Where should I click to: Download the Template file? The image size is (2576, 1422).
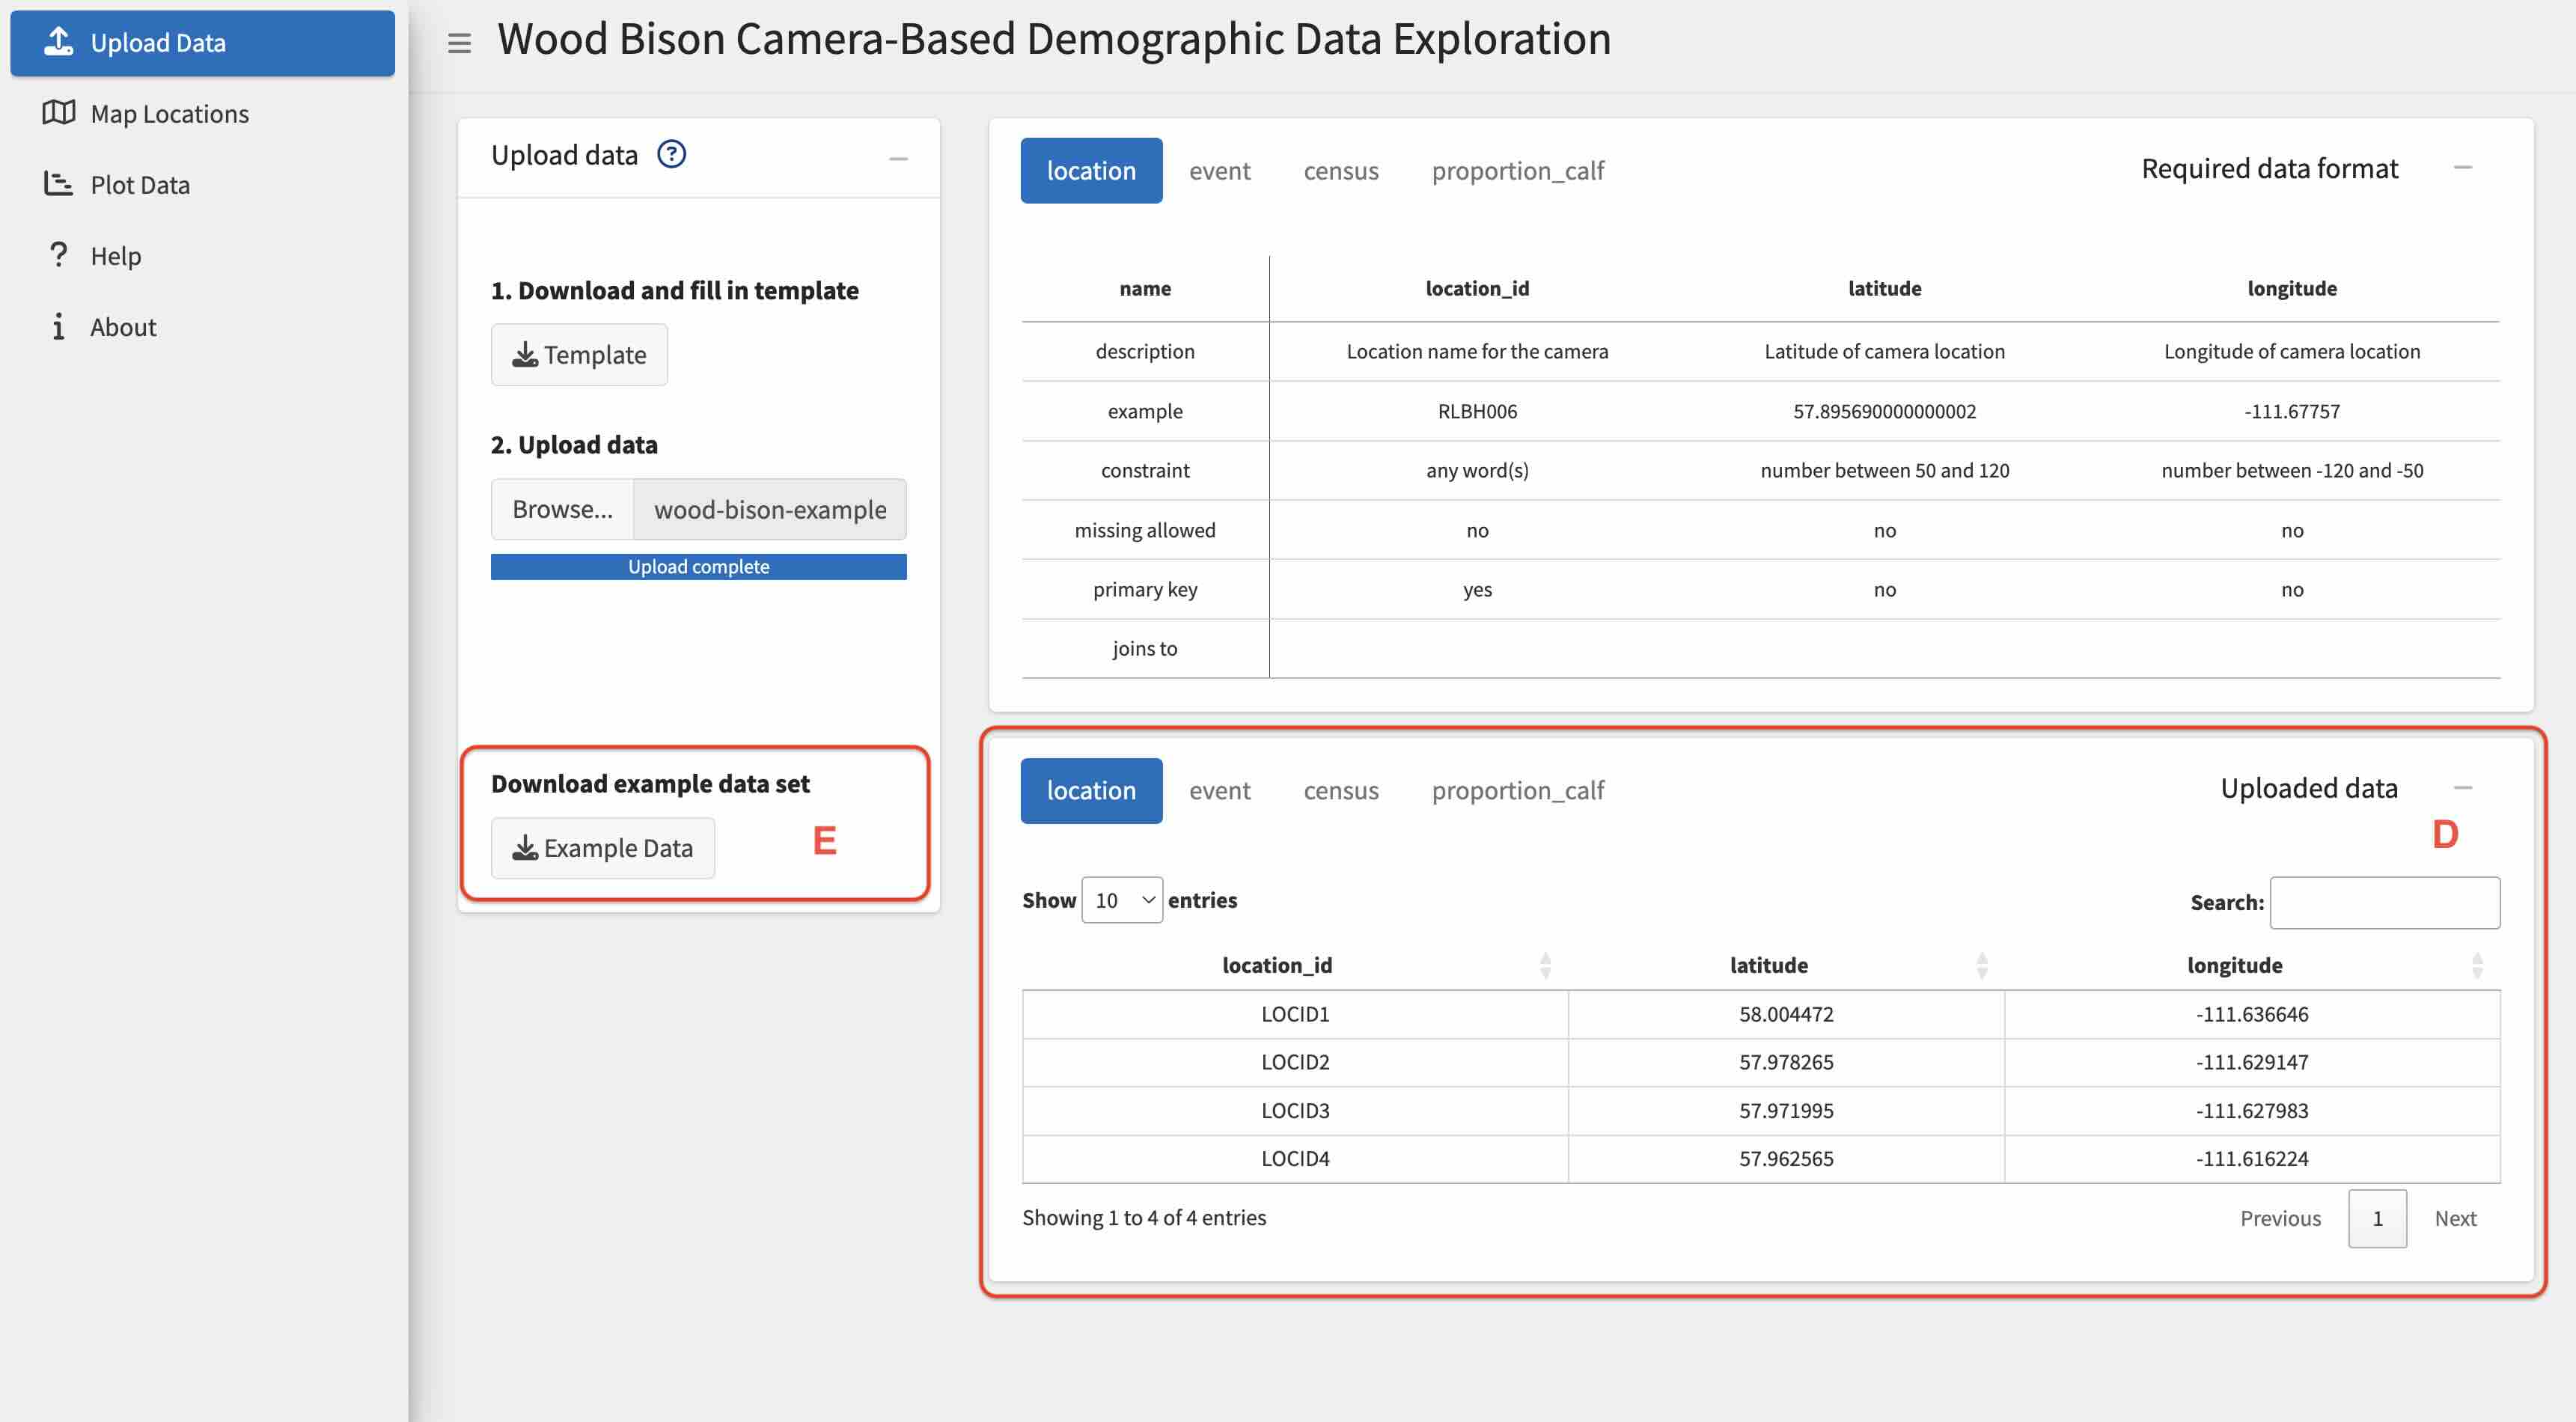[579, 355]
